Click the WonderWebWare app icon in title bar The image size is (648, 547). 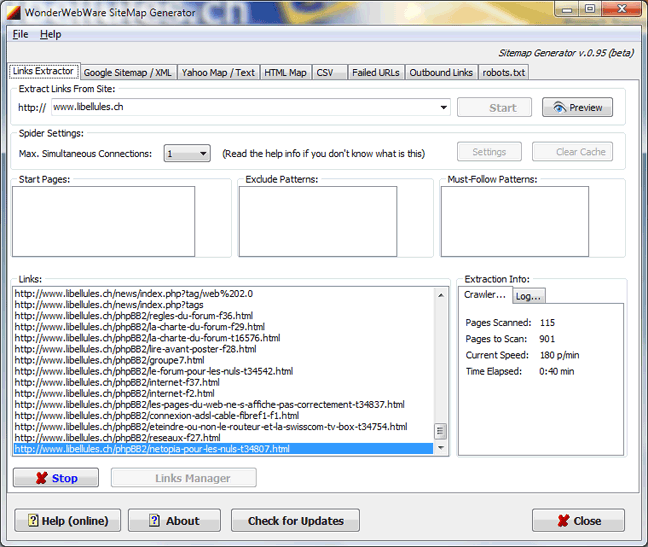click(14, 12)
